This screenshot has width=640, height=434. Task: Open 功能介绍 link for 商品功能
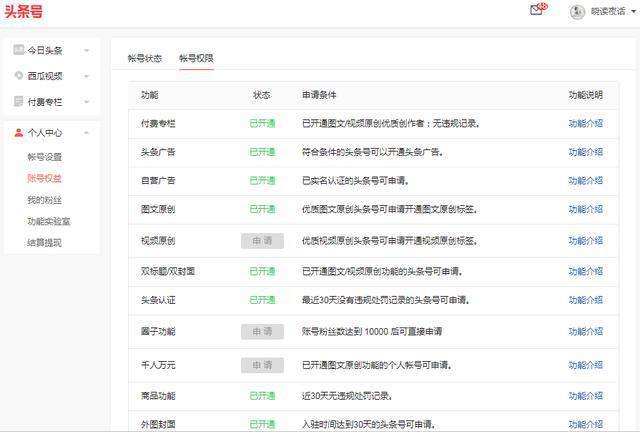[x=586, y=396]
